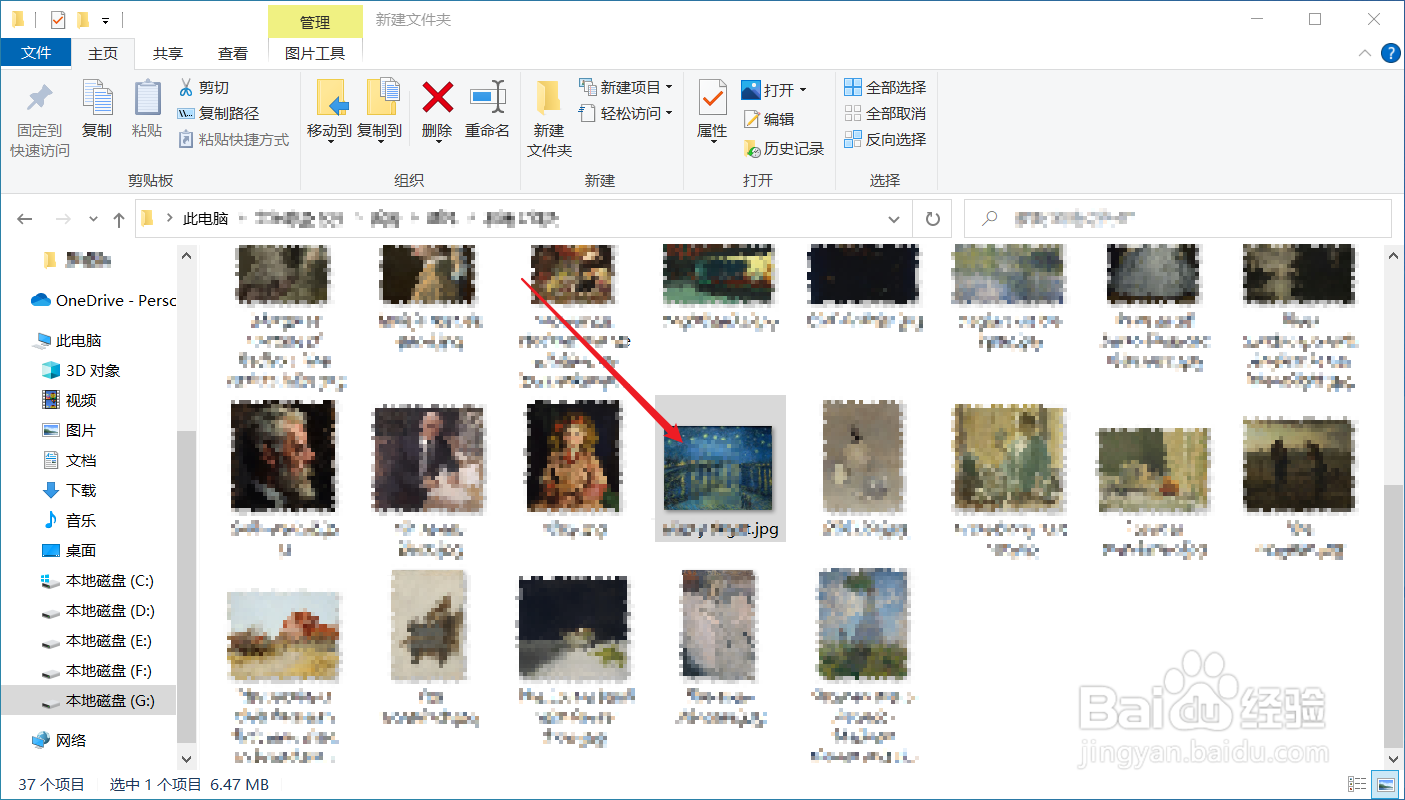Viewport: 1405px width, 800px height.
Task: Switch to the Home (主页) tab
Action: click(x=103, y=53)
